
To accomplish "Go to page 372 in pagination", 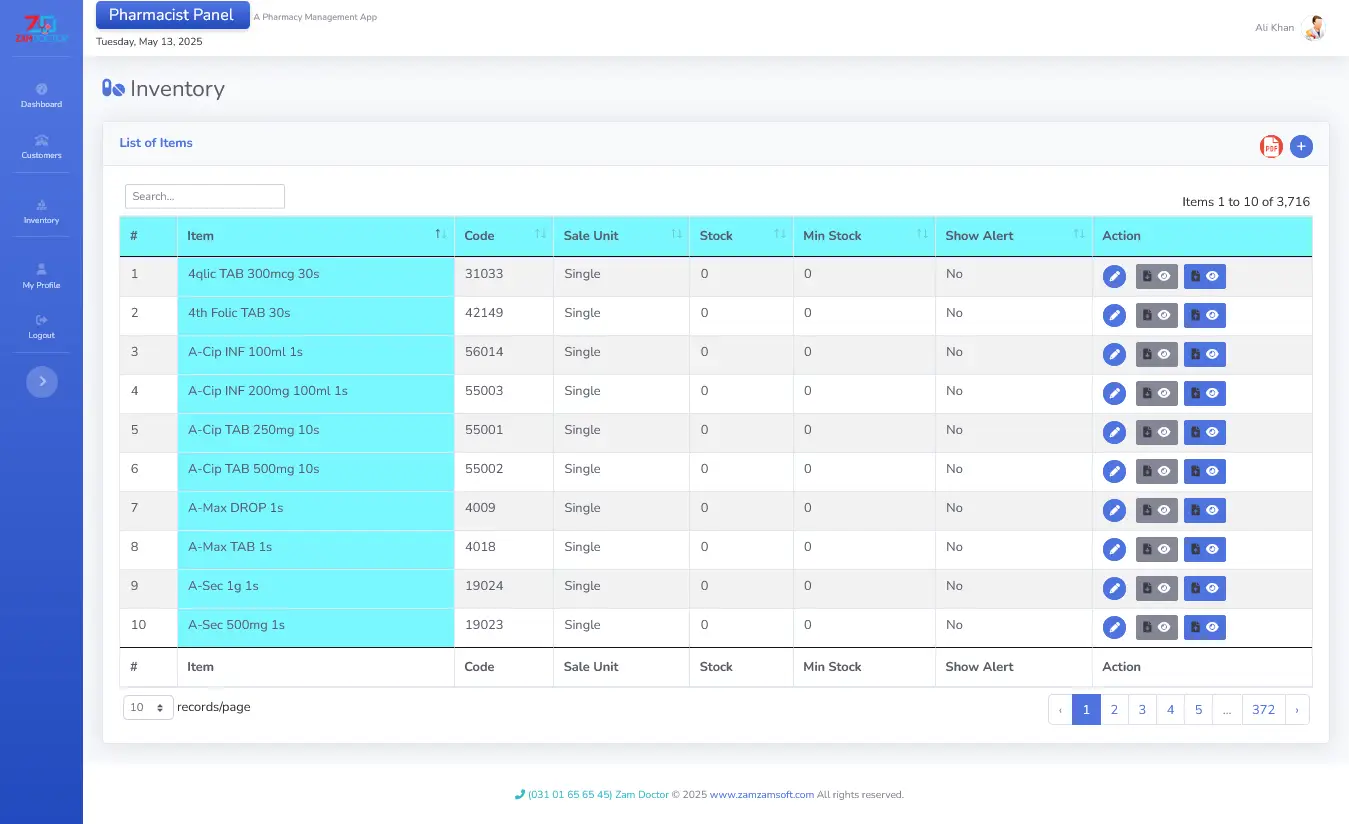I will tap(1263, 710).
